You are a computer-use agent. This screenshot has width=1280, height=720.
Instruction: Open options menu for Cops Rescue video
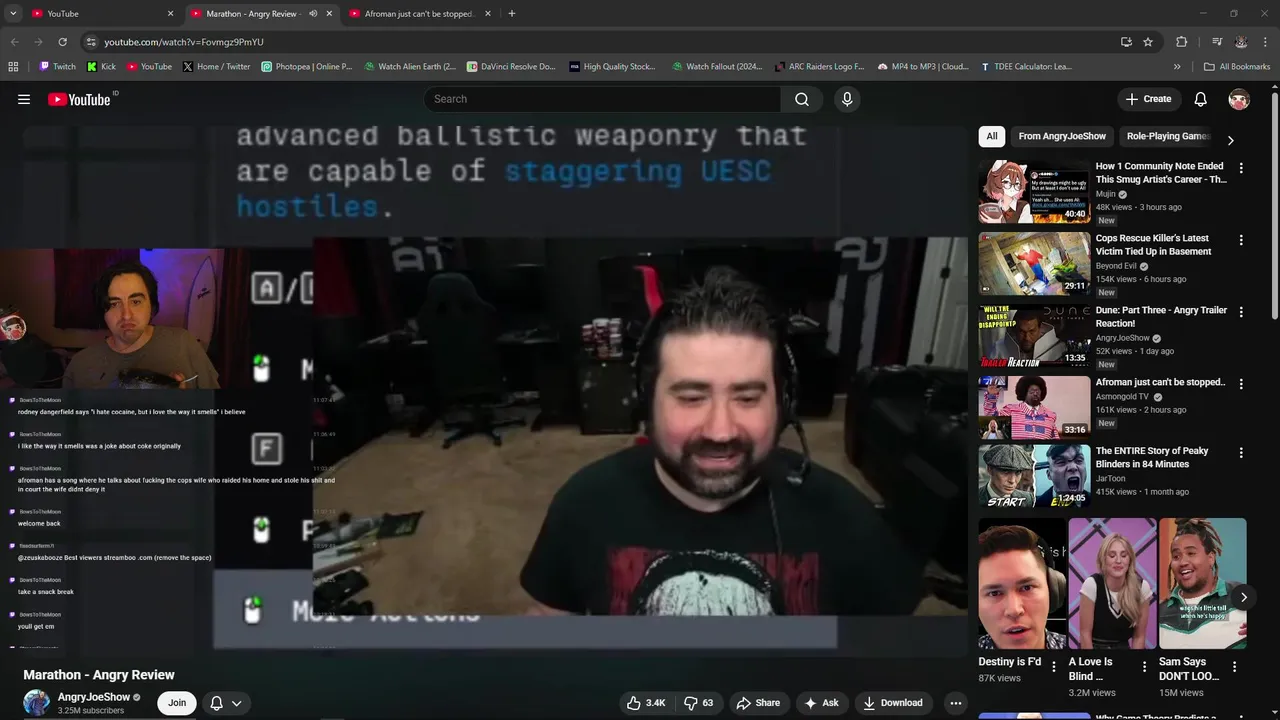(1241, 240)
